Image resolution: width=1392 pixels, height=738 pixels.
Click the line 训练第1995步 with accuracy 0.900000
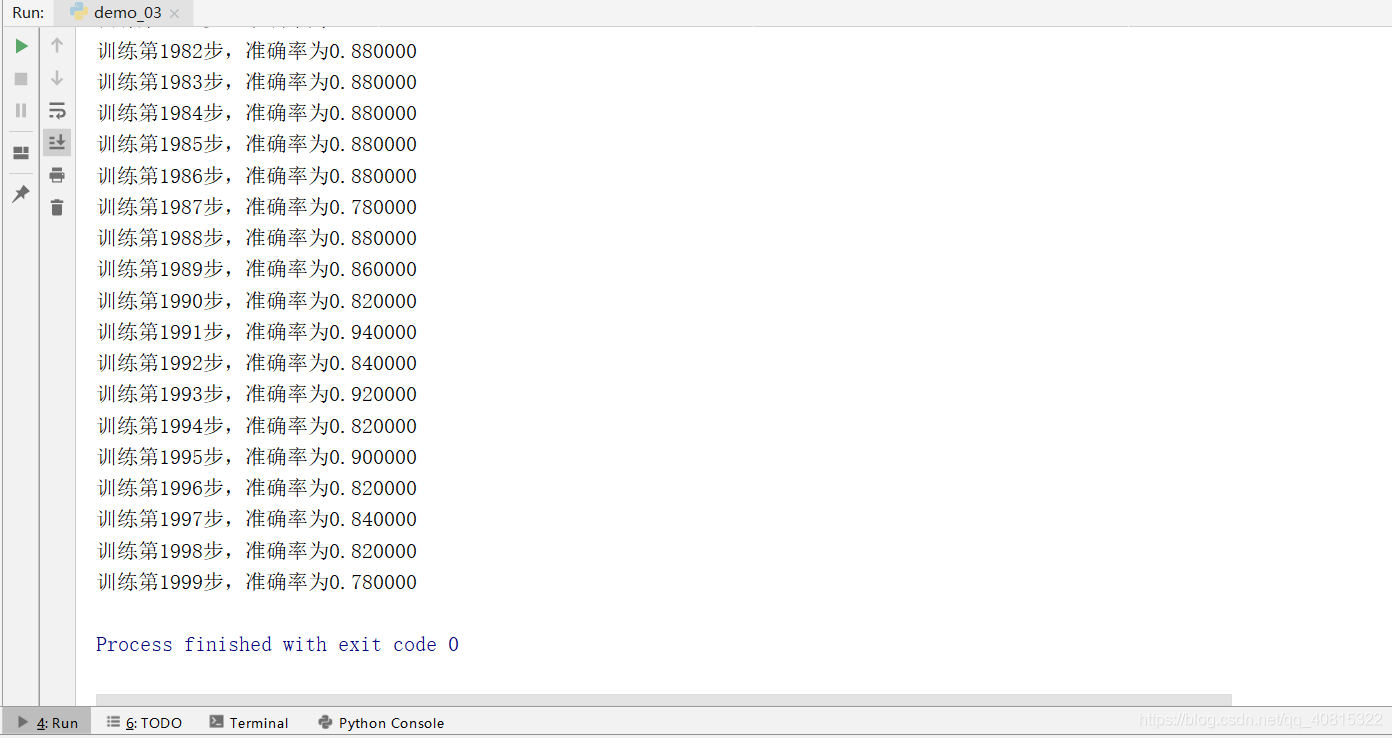tap(257, 457)
